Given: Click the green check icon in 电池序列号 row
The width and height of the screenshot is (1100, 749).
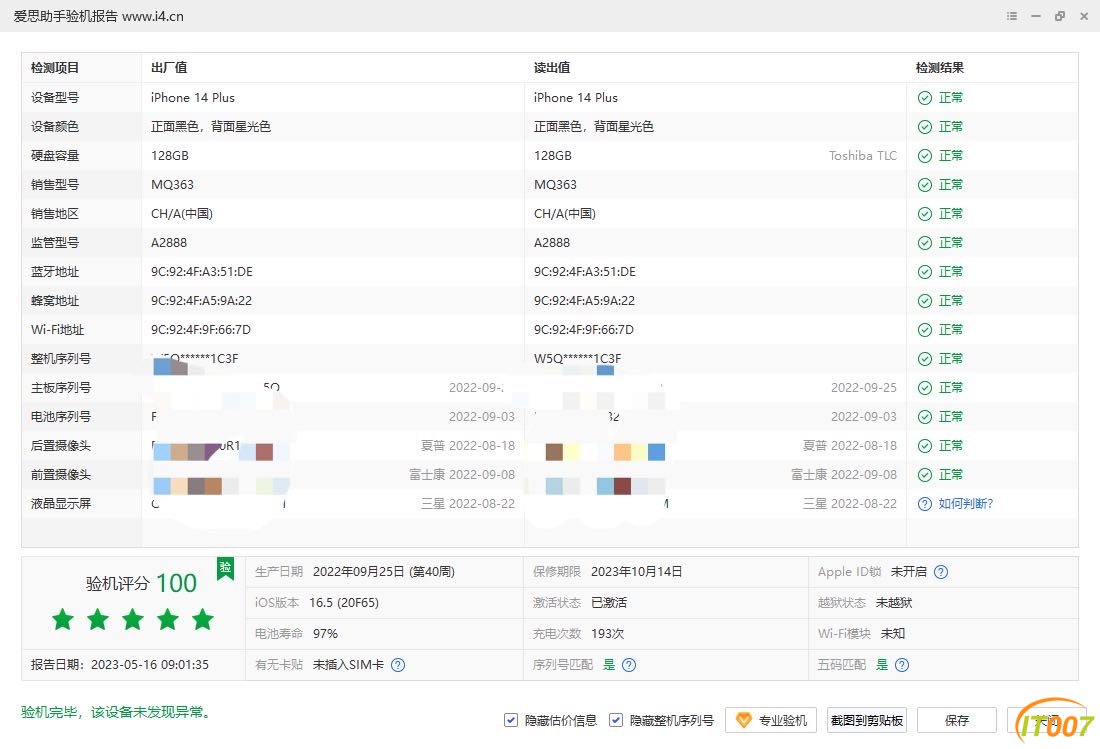Looking at the screenshot, I should [x=925, y=417].
